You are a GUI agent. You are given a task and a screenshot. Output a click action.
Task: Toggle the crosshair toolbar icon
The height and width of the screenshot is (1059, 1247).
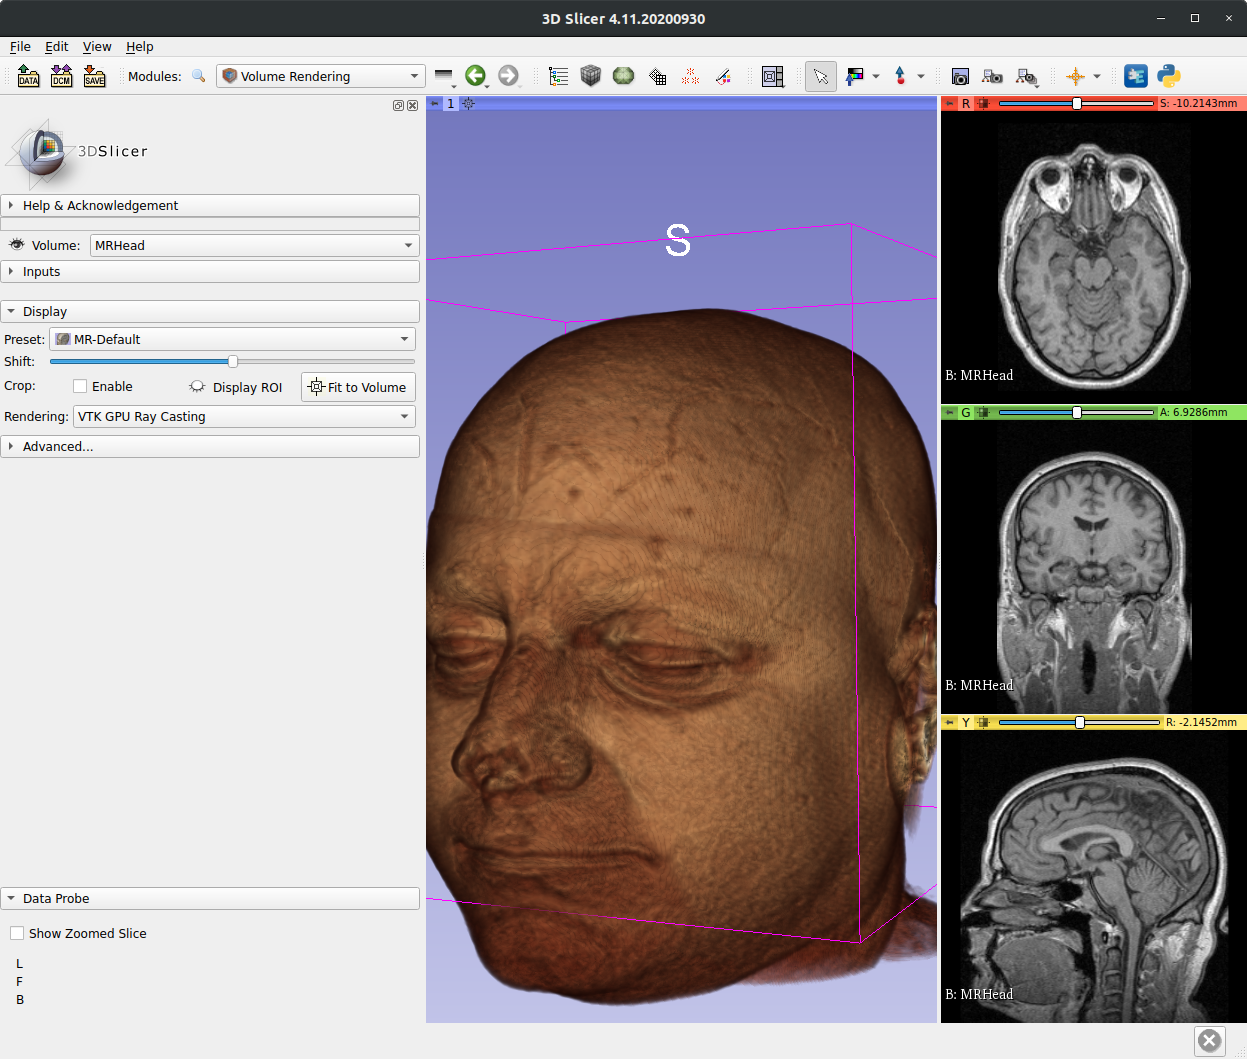(x=1075, y=76)
